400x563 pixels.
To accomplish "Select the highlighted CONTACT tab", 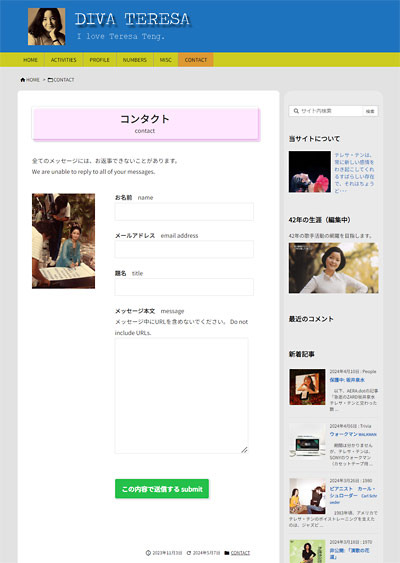I will click(x=196, y=60).
